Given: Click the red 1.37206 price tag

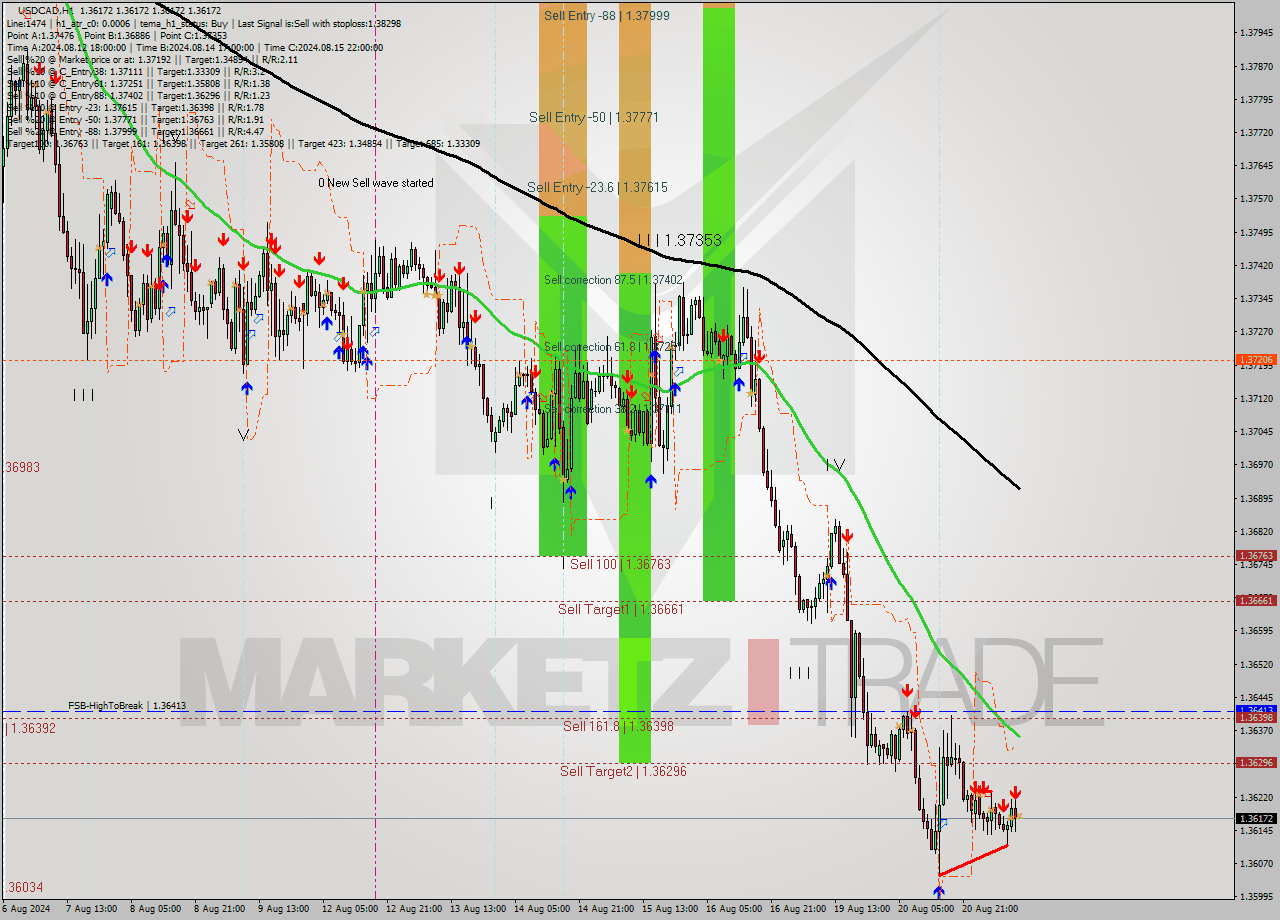Looking at the screenshot, I should click(x=1255, y=359).
